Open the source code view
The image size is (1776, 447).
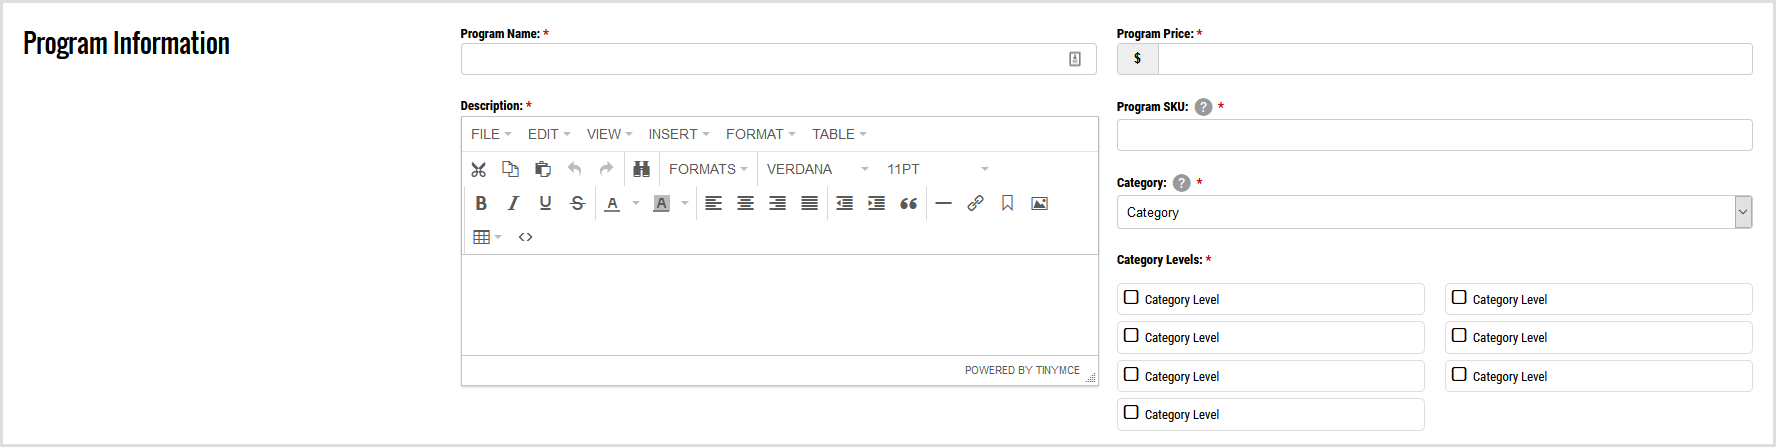click(525, 237)
